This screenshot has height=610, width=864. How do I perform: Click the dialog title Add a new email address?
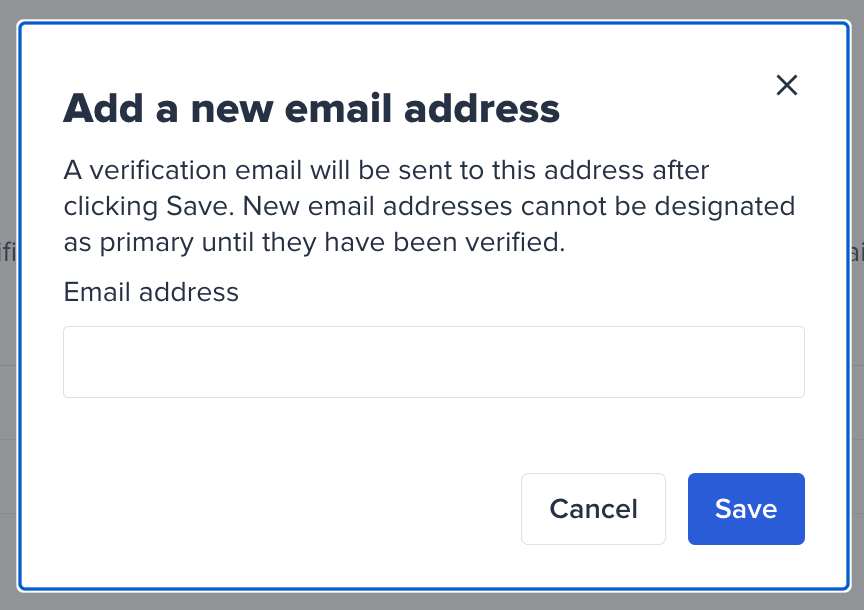(312, 108)
